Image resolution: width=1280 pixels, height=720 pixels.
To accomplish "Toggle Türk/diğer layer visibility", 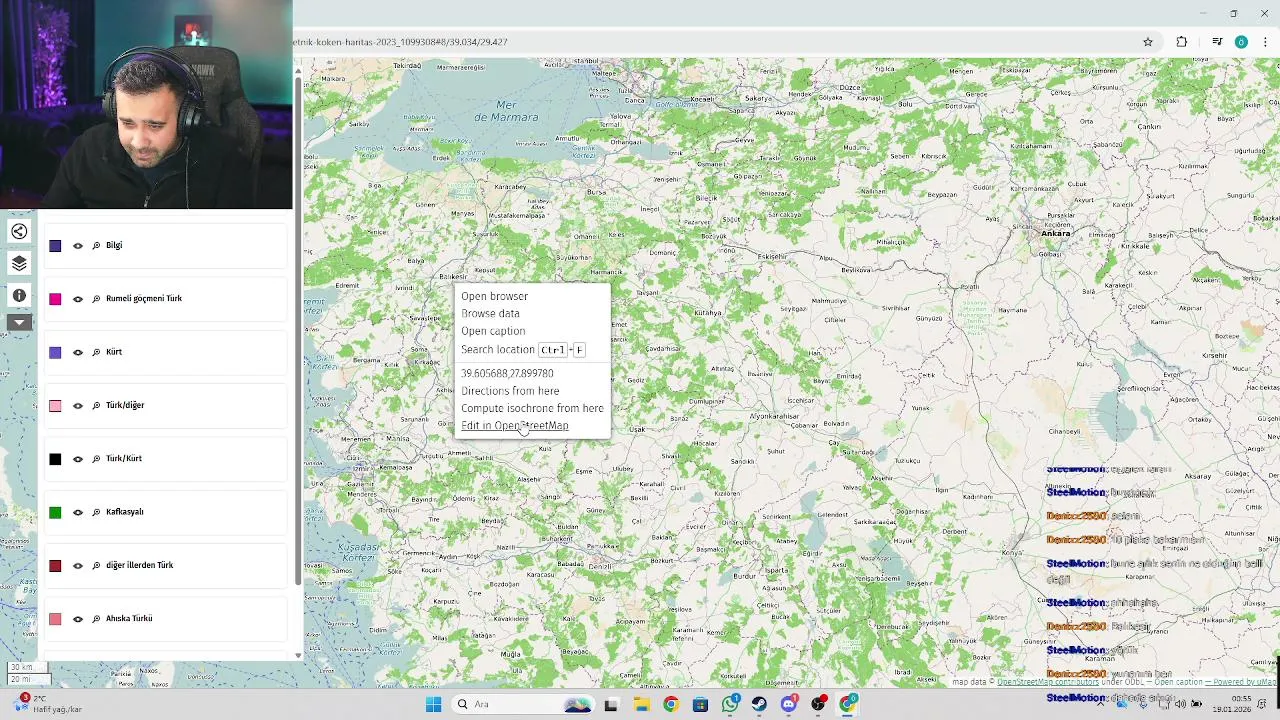I will 77,405.
